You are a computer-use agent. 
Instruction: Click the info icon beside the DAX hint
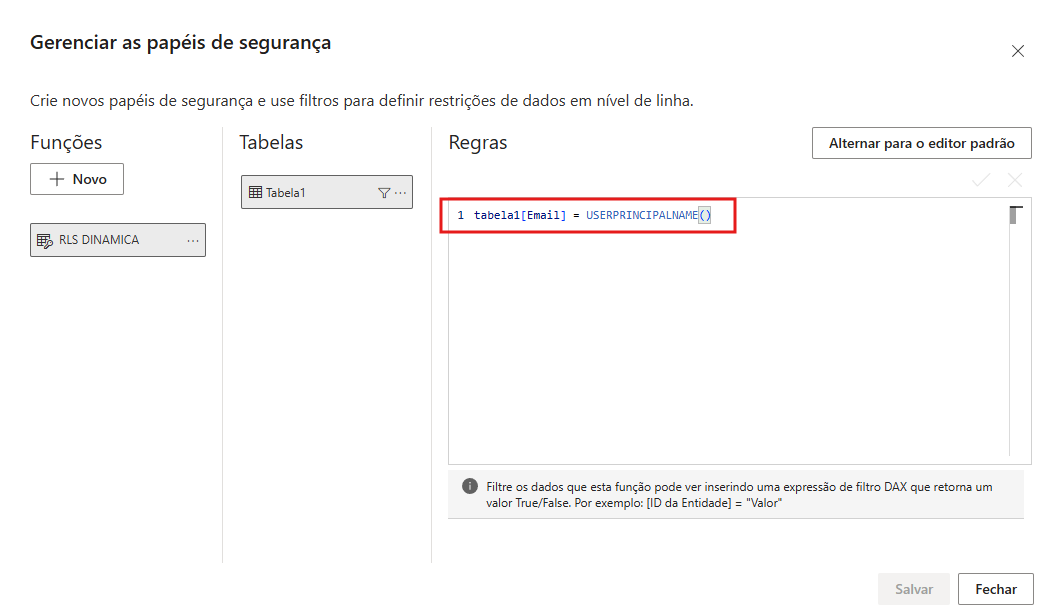[469, 486]
